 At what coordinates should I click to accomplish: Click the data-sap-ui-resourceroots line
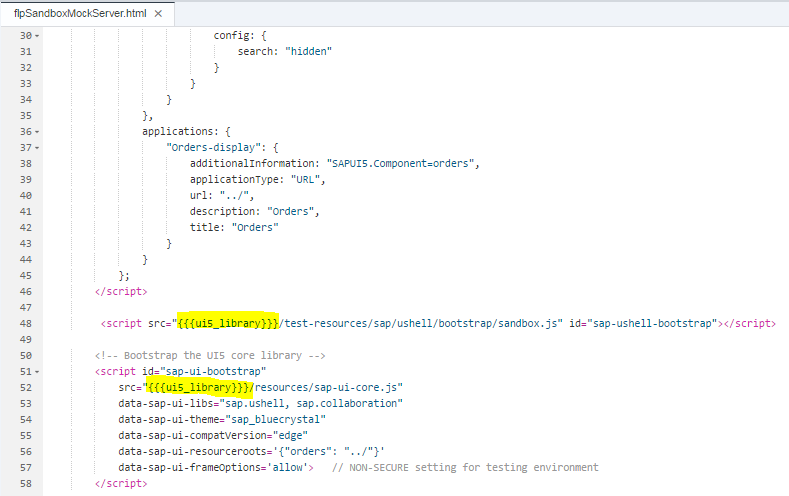tap(252, 451)
